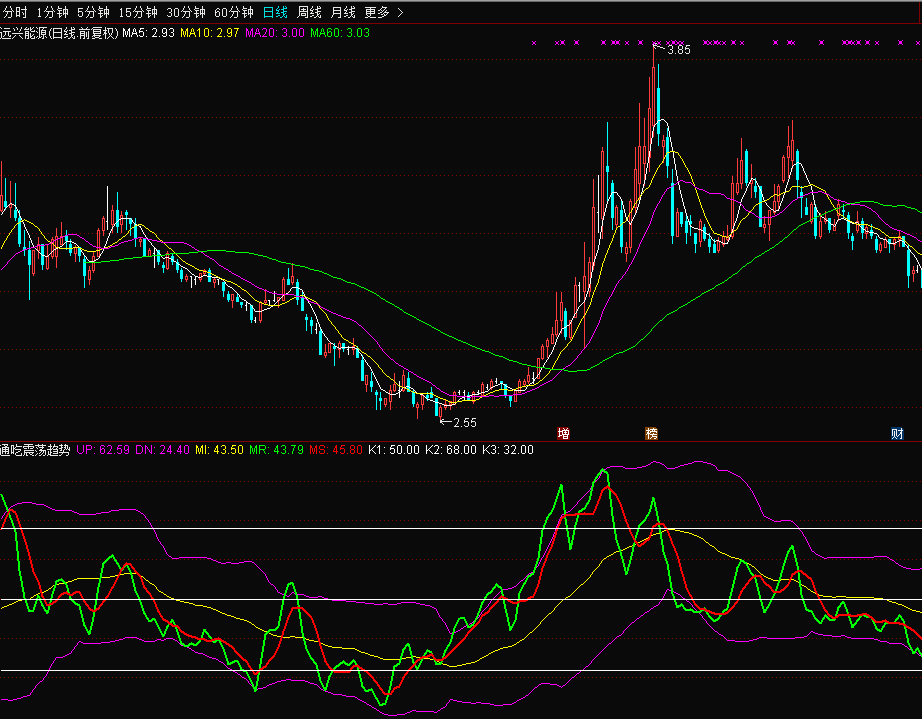Open the 榜 event marker
The width and height of the screenshot is (922, 719).
(652, 434)
